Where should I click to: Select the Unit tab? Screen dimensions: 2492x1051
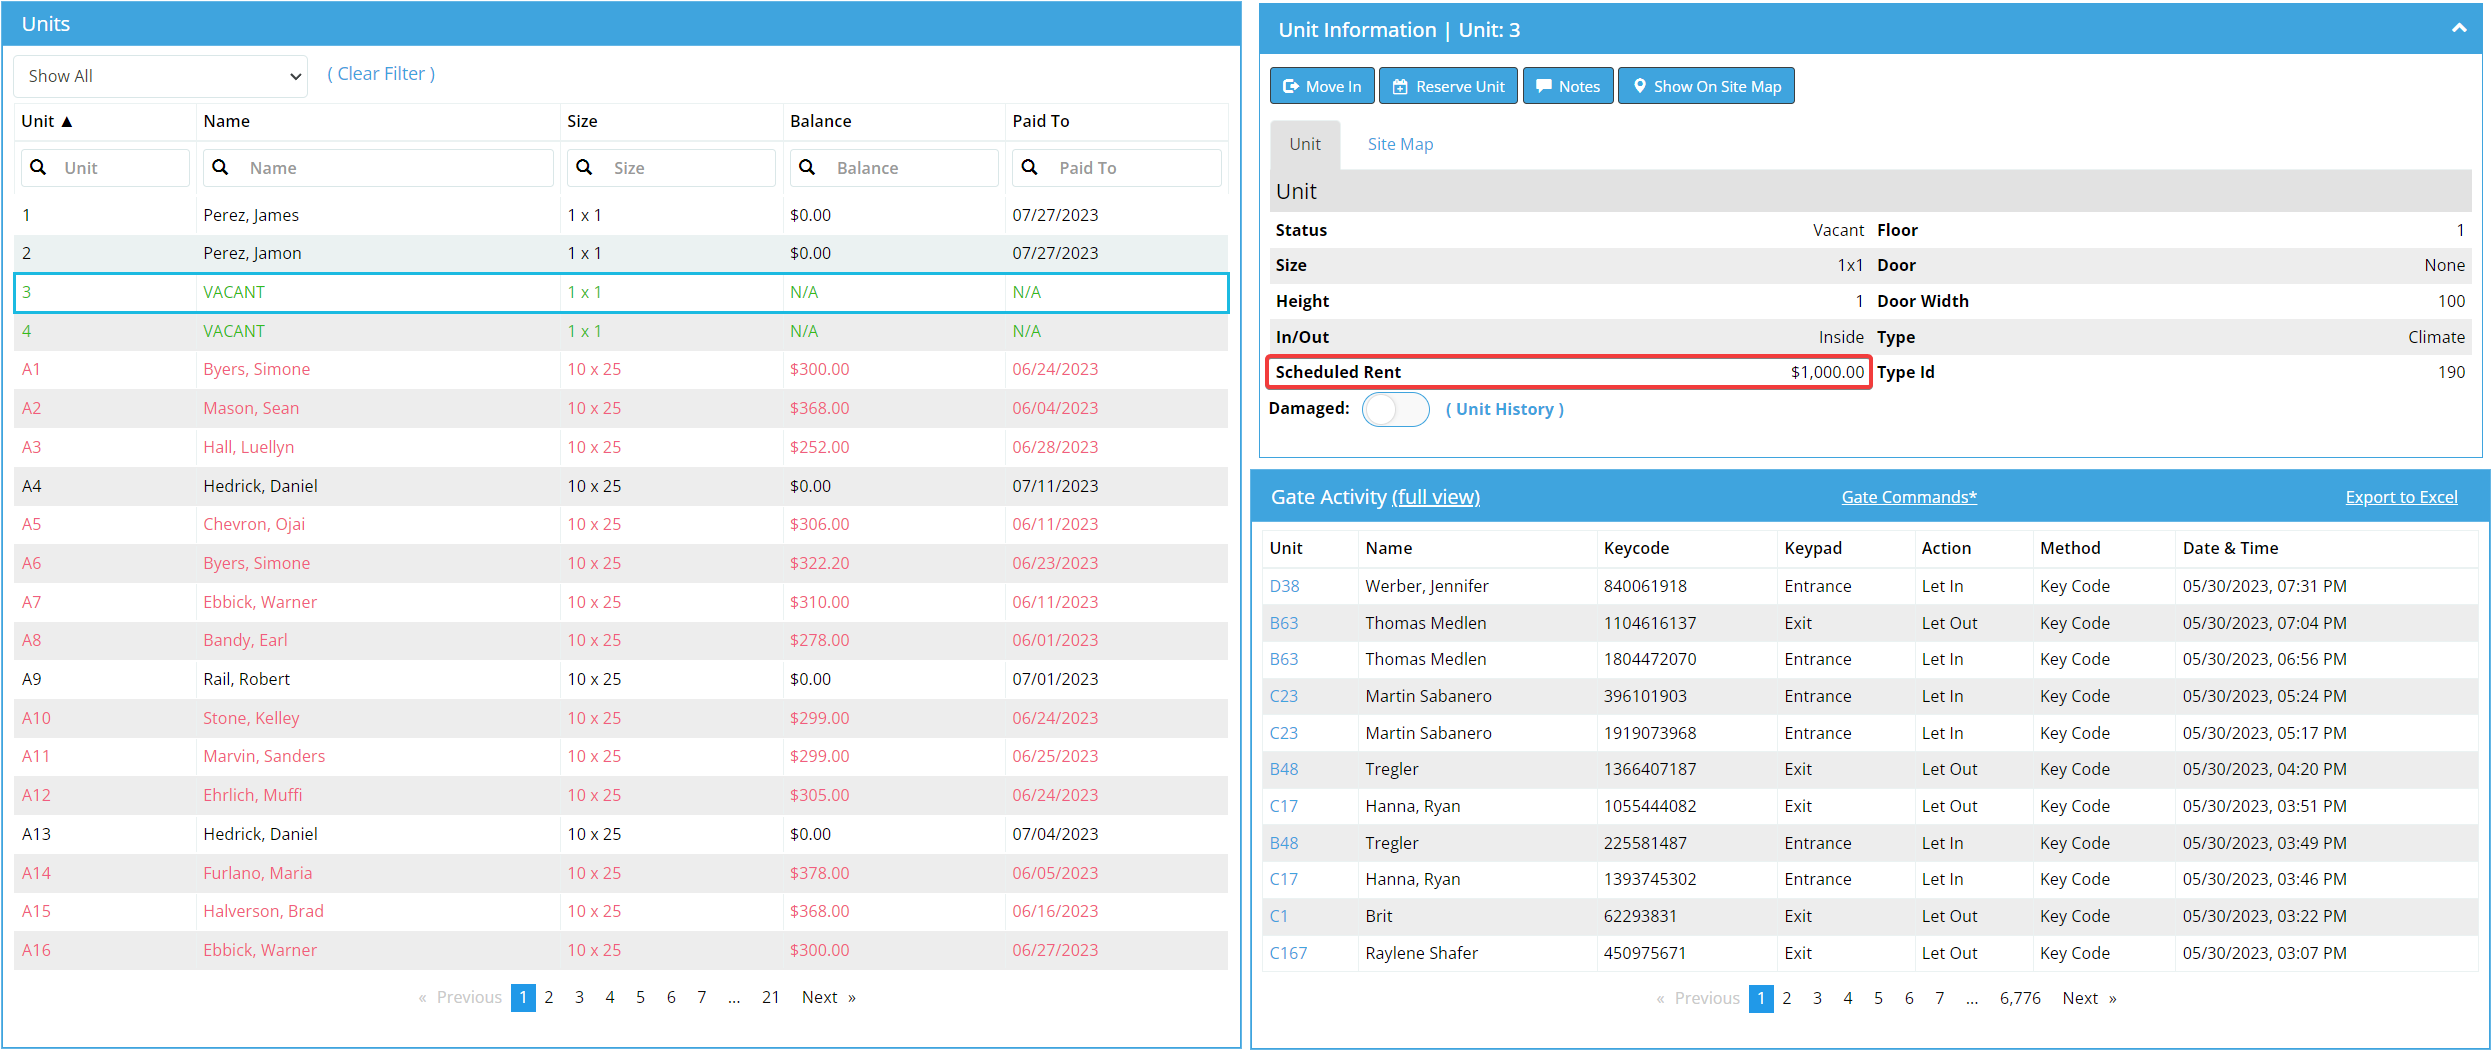coord(1305,144)
